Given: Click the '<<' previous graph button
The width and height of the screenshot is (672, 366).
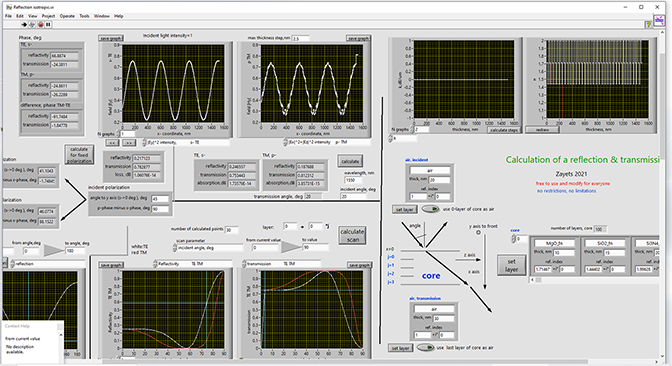Looking at the screenshot, I should tap(112, 143).
